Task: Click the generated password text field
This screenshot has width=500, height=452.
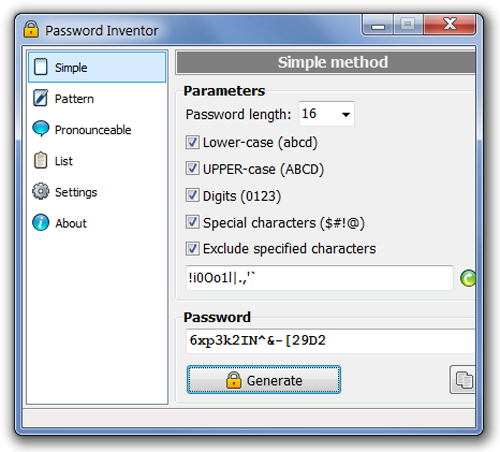Action: coord(331,341)
